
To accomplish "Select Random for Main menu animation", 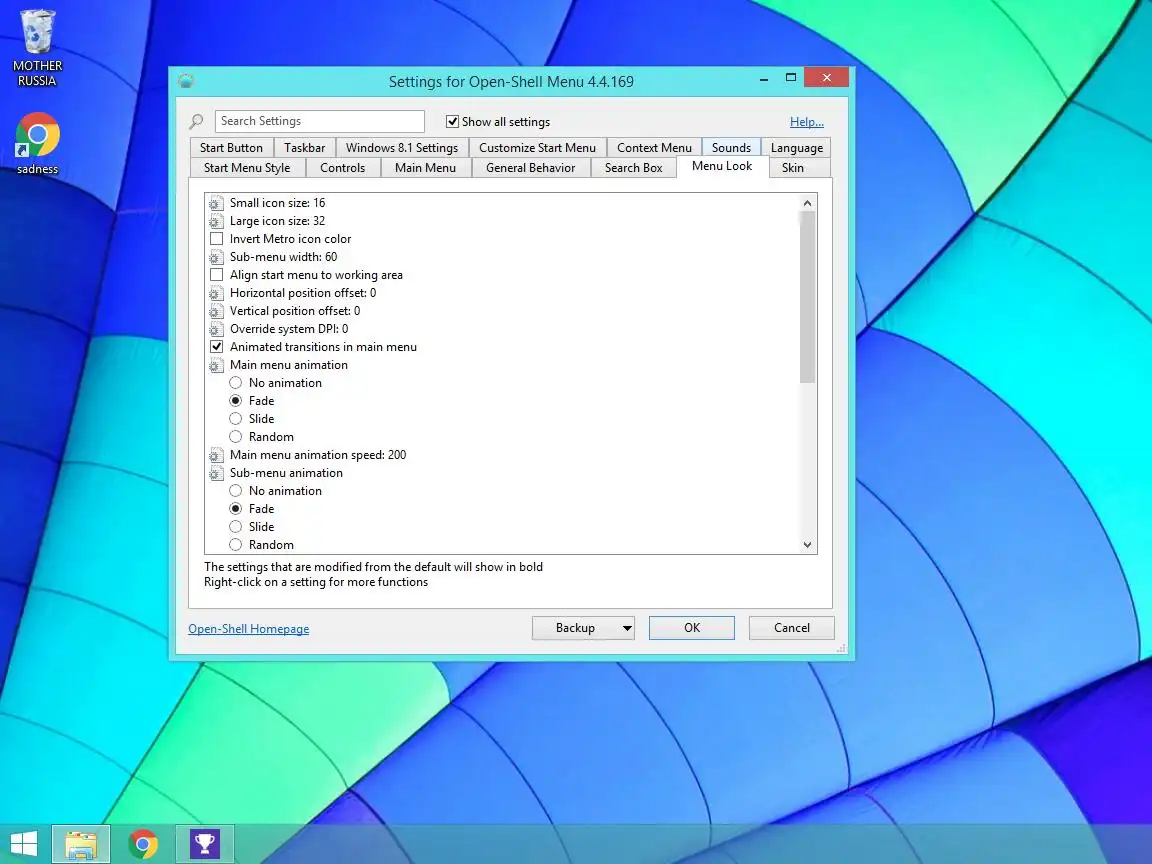I will (235, 436).
